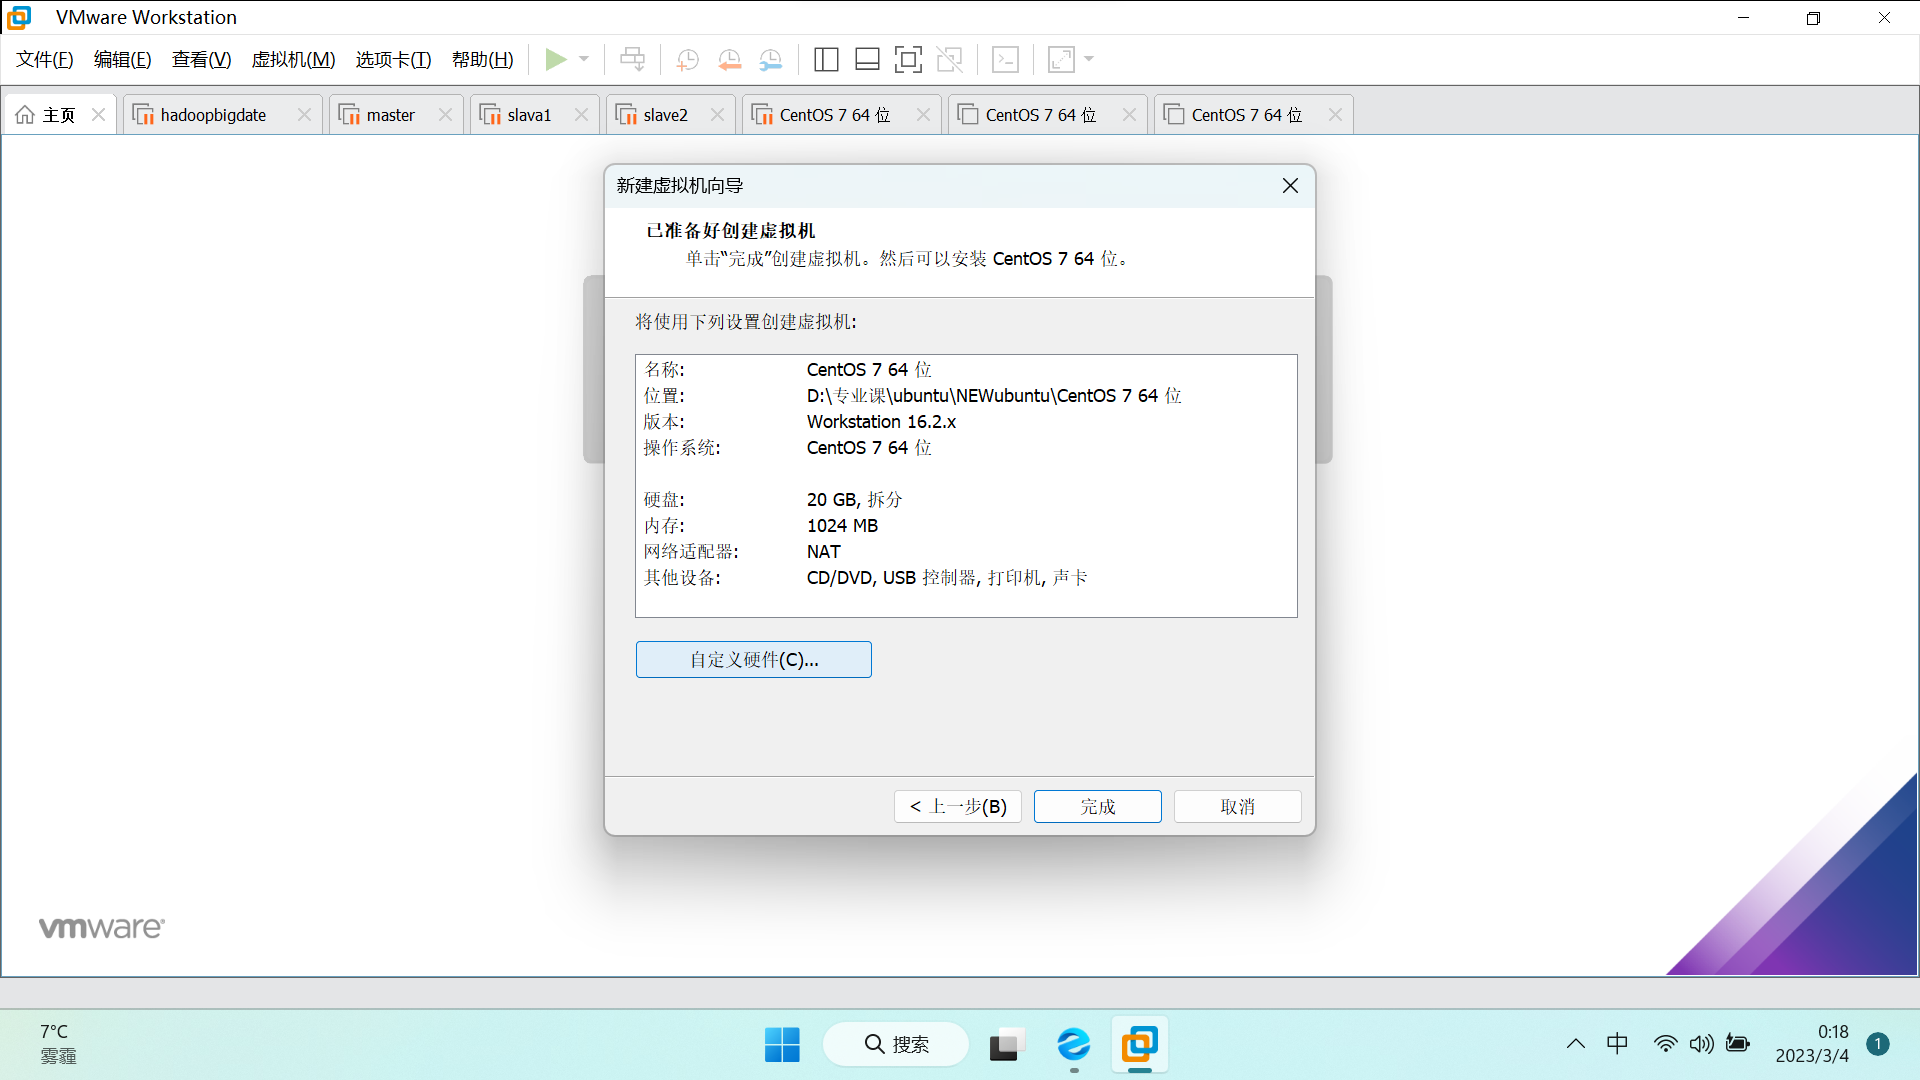This screenshot has width=1920, height=1080.
Task: Click the 完成 finish button
Action: (1097, 807)
